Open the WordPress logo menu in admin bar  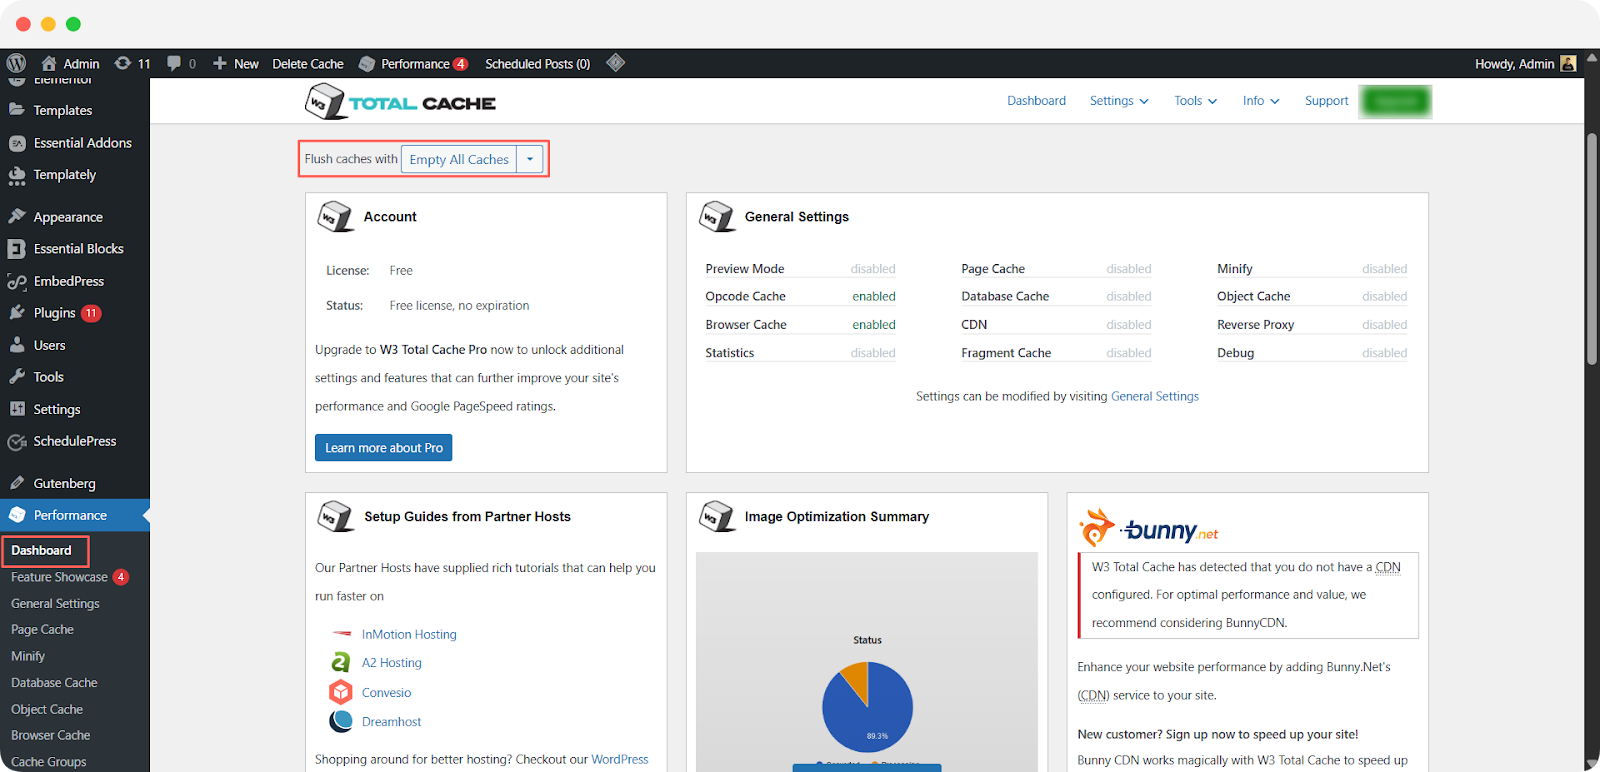[16, 63]
